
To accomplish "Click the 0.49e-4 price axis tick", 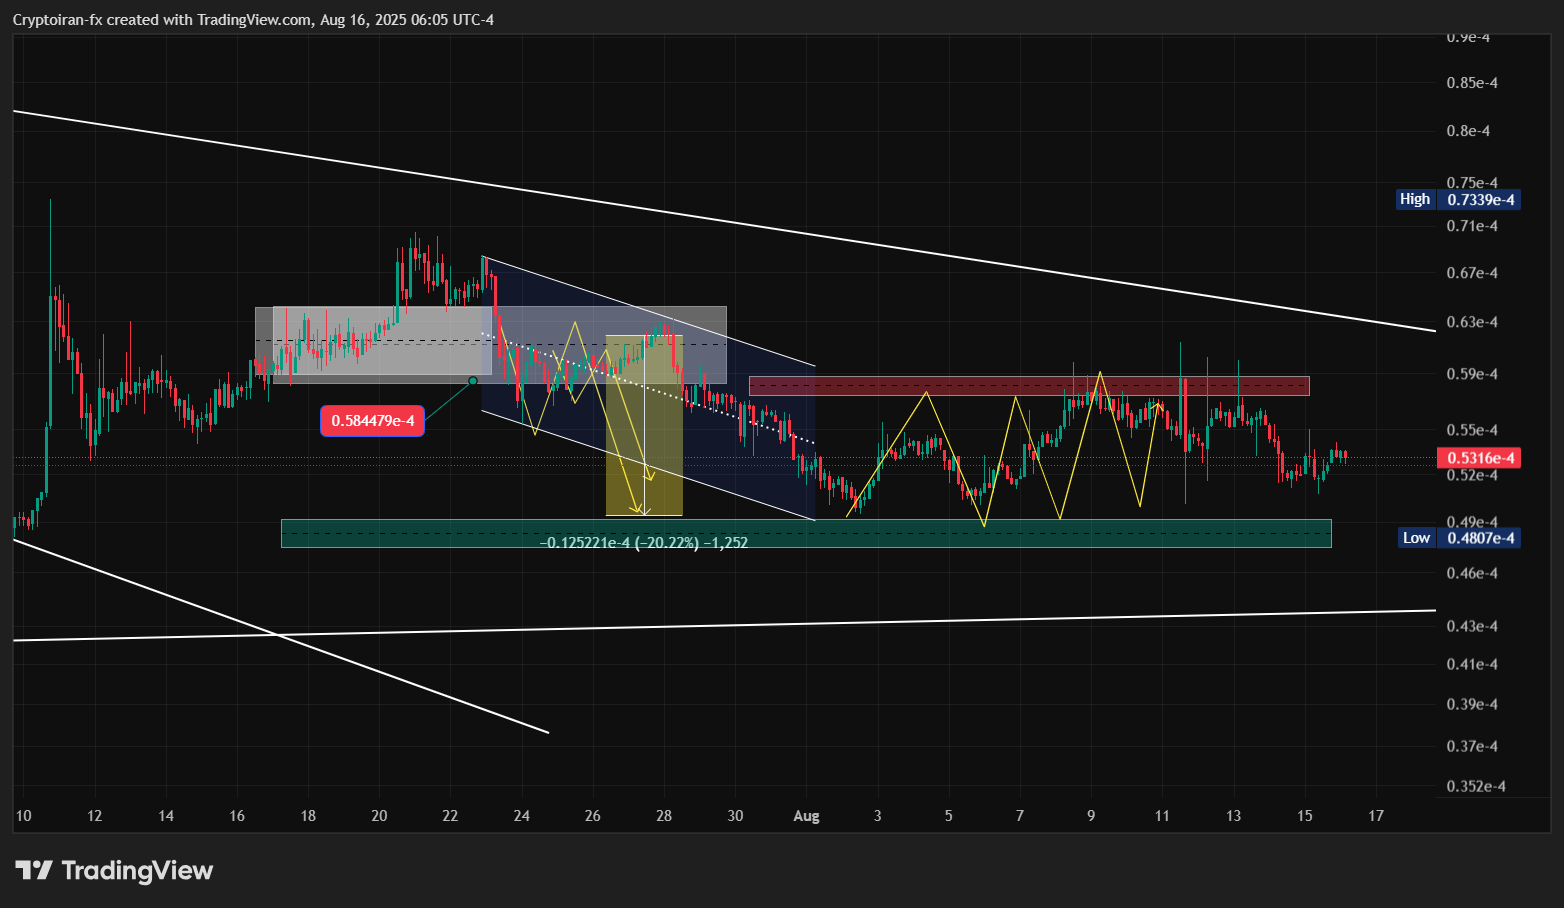I will click(x=1472, y=522).
